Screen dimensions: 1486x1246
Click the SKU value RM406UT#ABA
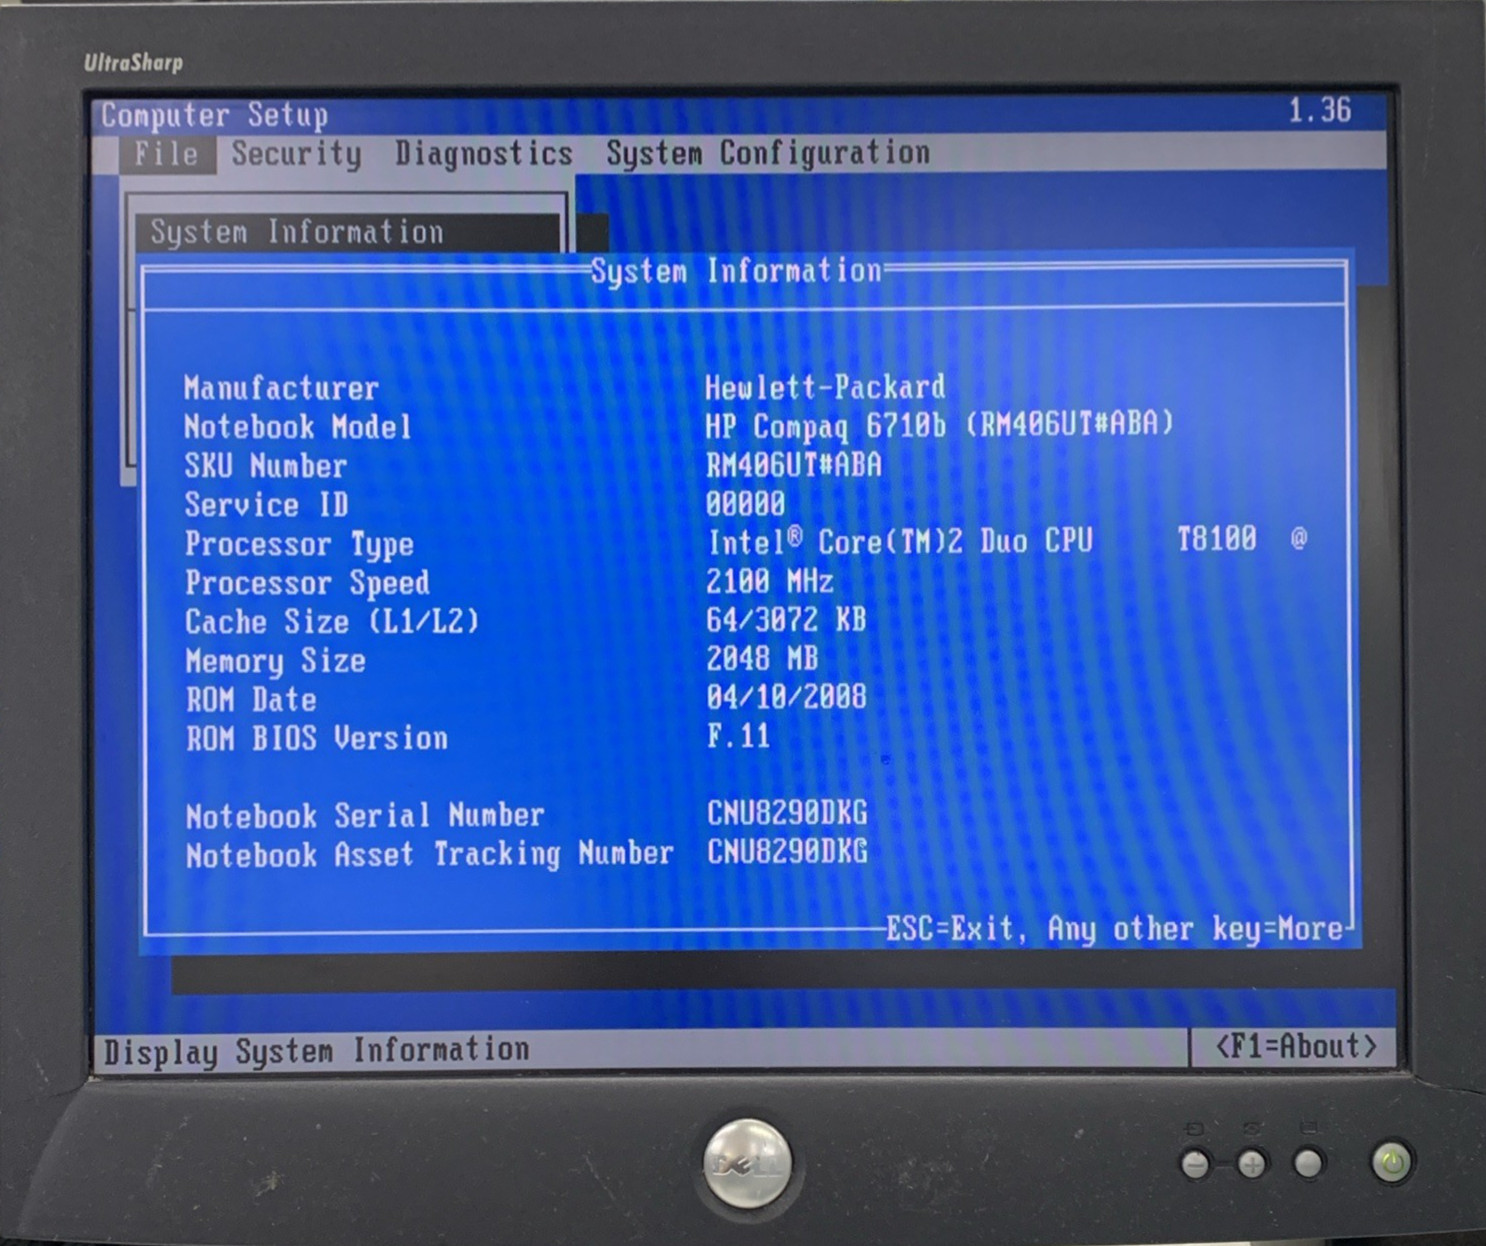[x=794, y=465]
